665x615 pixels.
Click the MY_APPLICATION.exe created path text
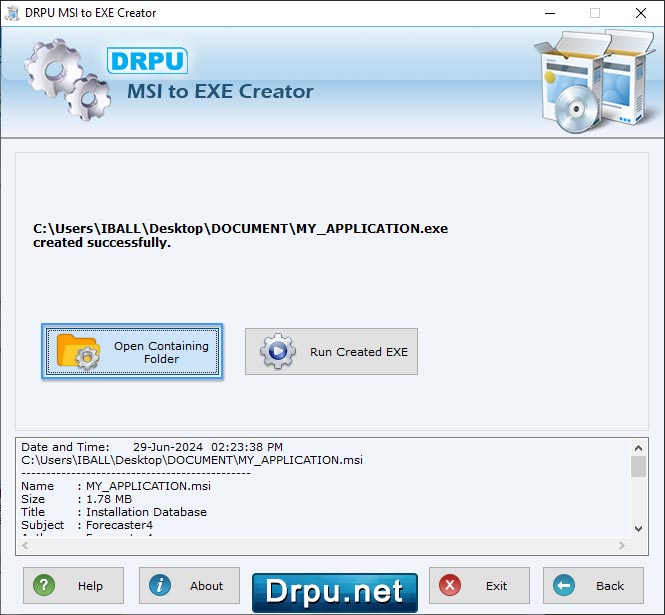(240, 228)
